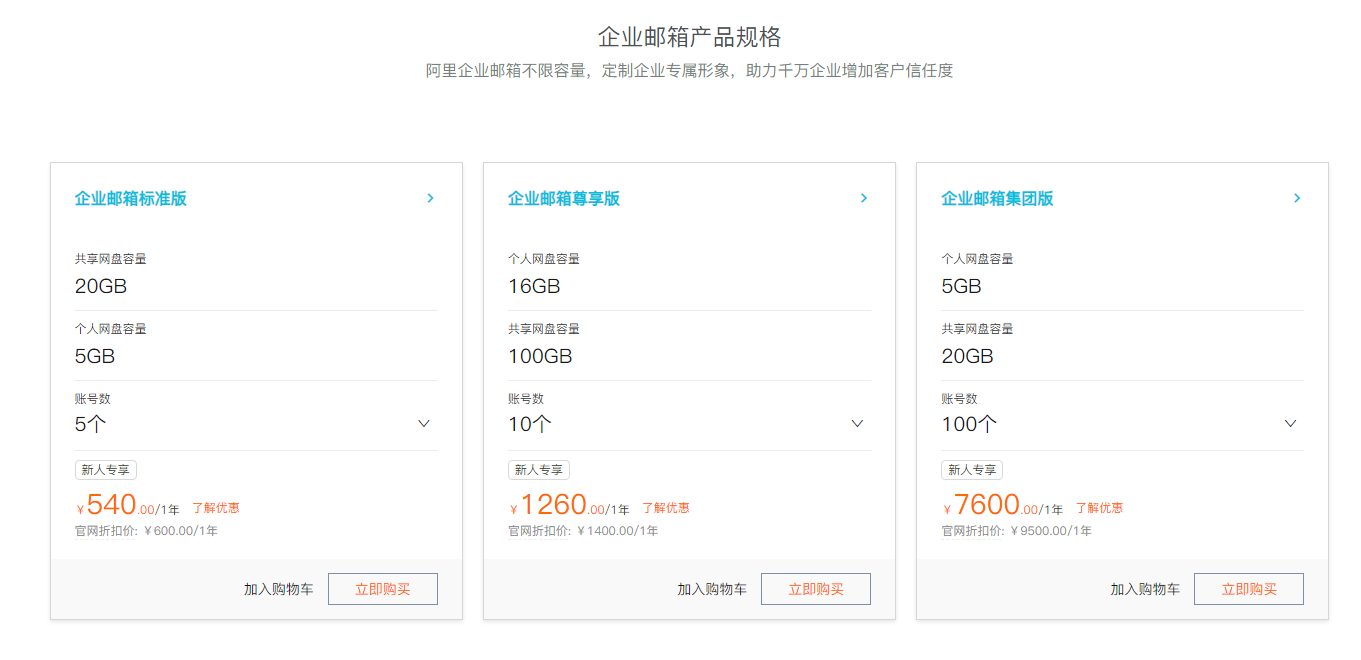Click the 官网折扣价 ¥1400.00/1年 text
Image resolution: width=1361 pixels, height=660 pixels.
click(583, 531)
